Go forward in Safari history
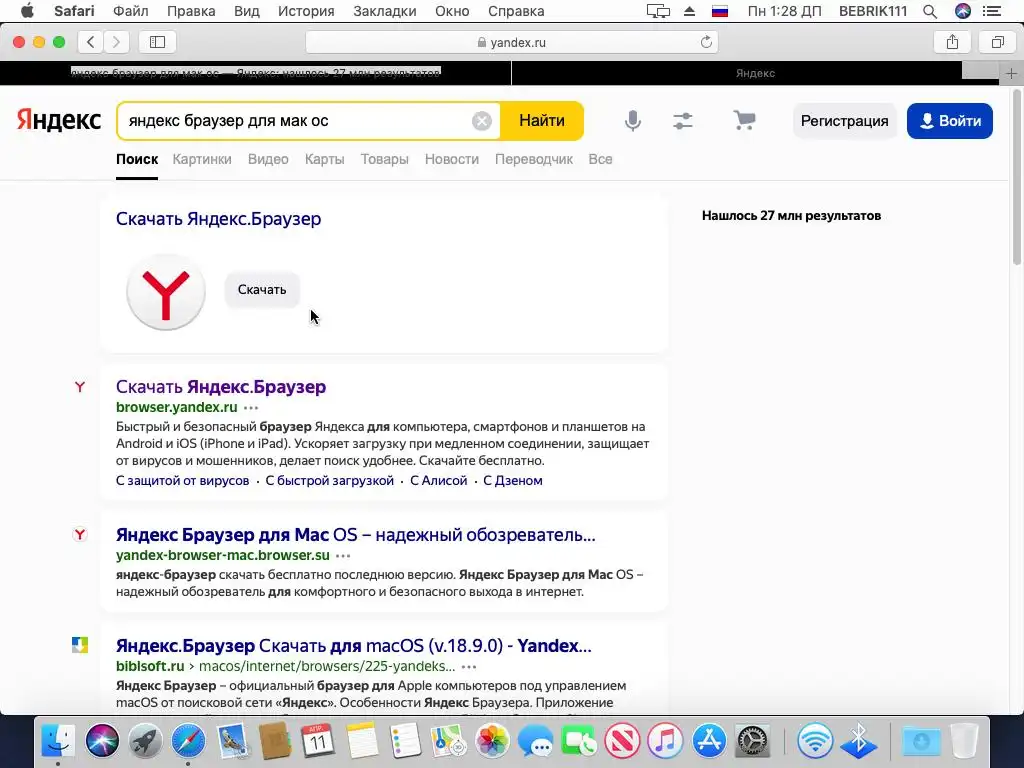This screenshot has width=1024, height=768. tap(116, 42)
